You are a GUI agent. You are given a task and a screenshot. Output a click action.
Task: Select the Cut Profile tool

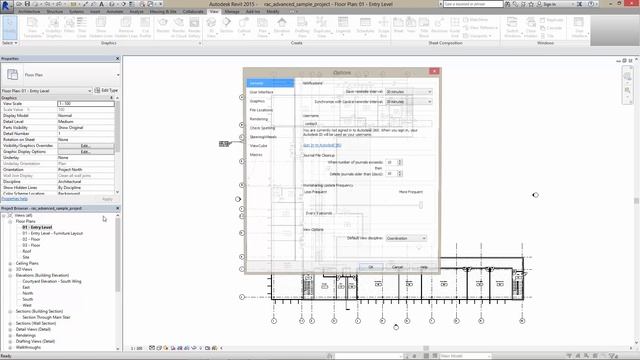coord(145,27)
